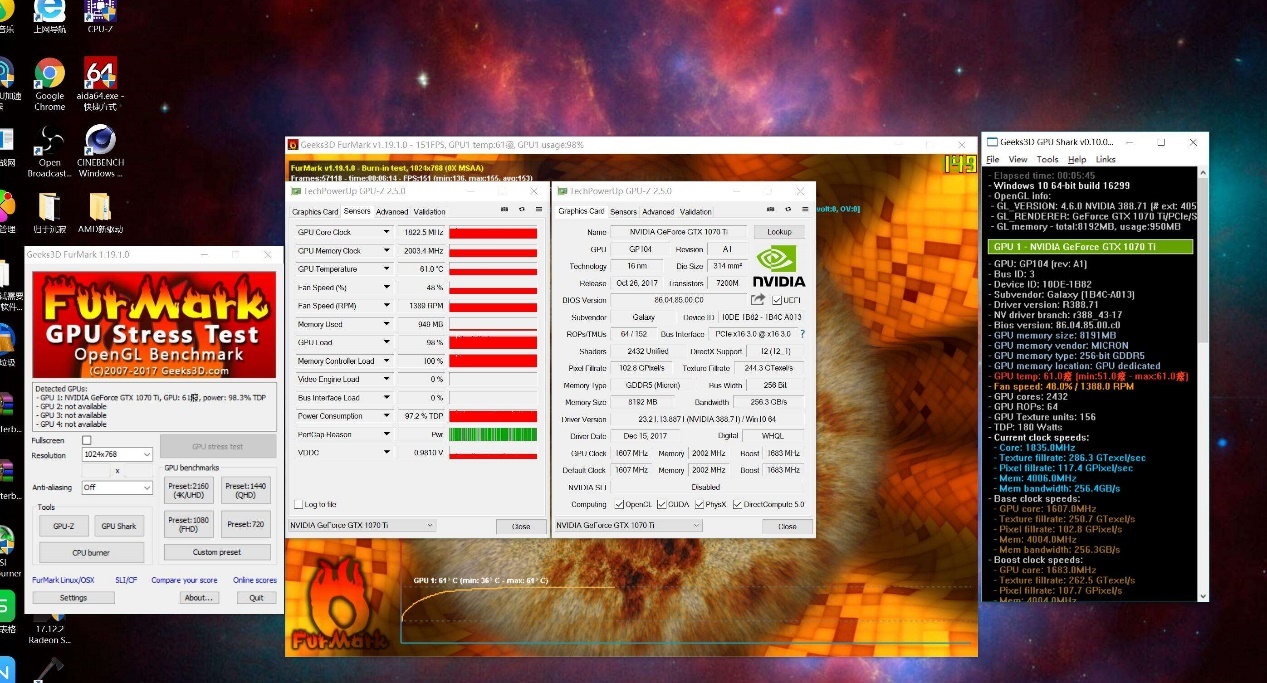Switch to Graphics Card tab in Sensors window
The image size is (1267, 683).
click(315, 212)
